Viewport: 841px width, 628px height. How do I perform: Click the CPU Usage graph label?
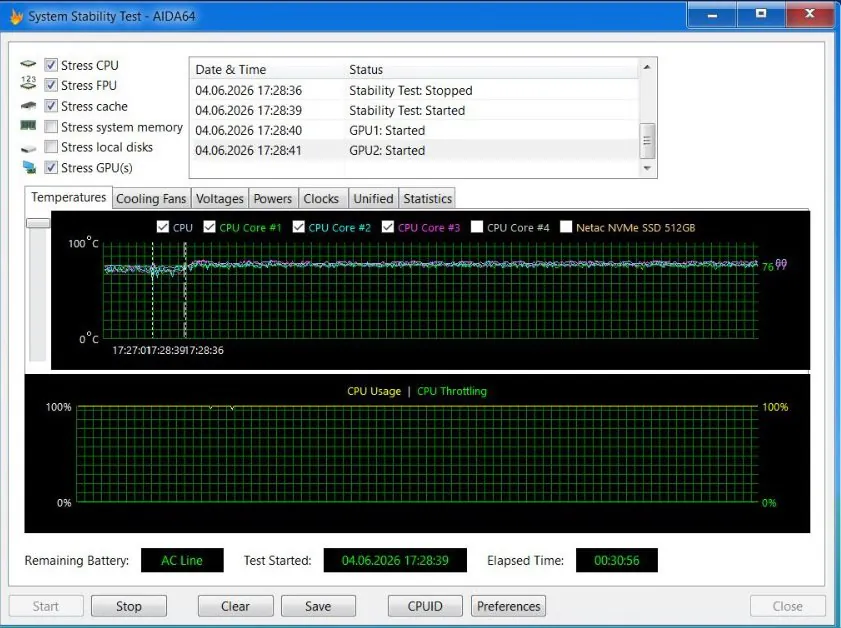coord(374,391)
